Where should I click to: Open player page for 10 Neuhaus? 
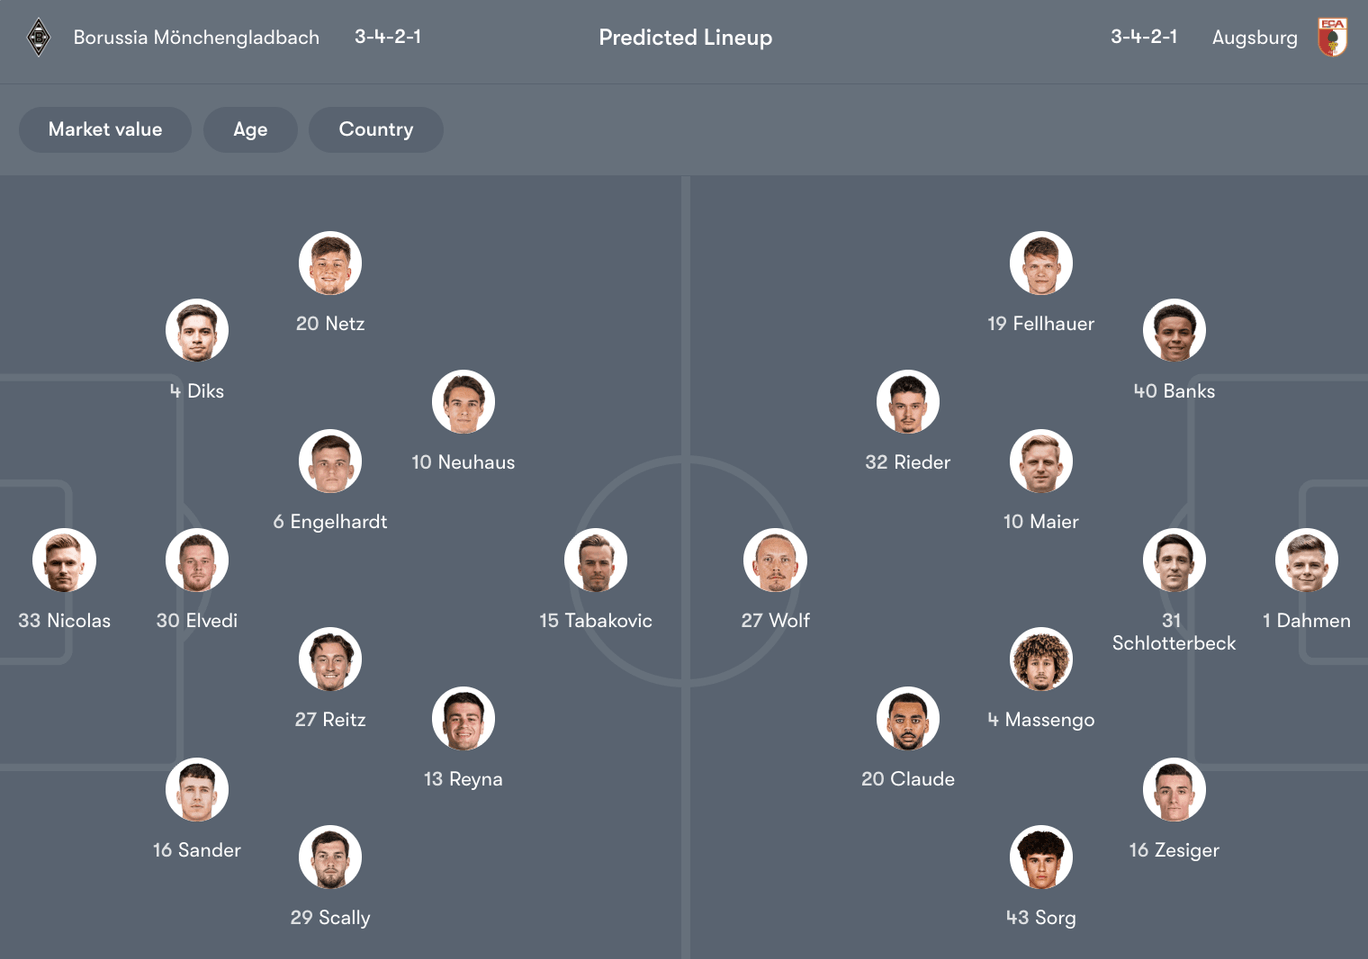pyautogui.click(x=463, y=401)
